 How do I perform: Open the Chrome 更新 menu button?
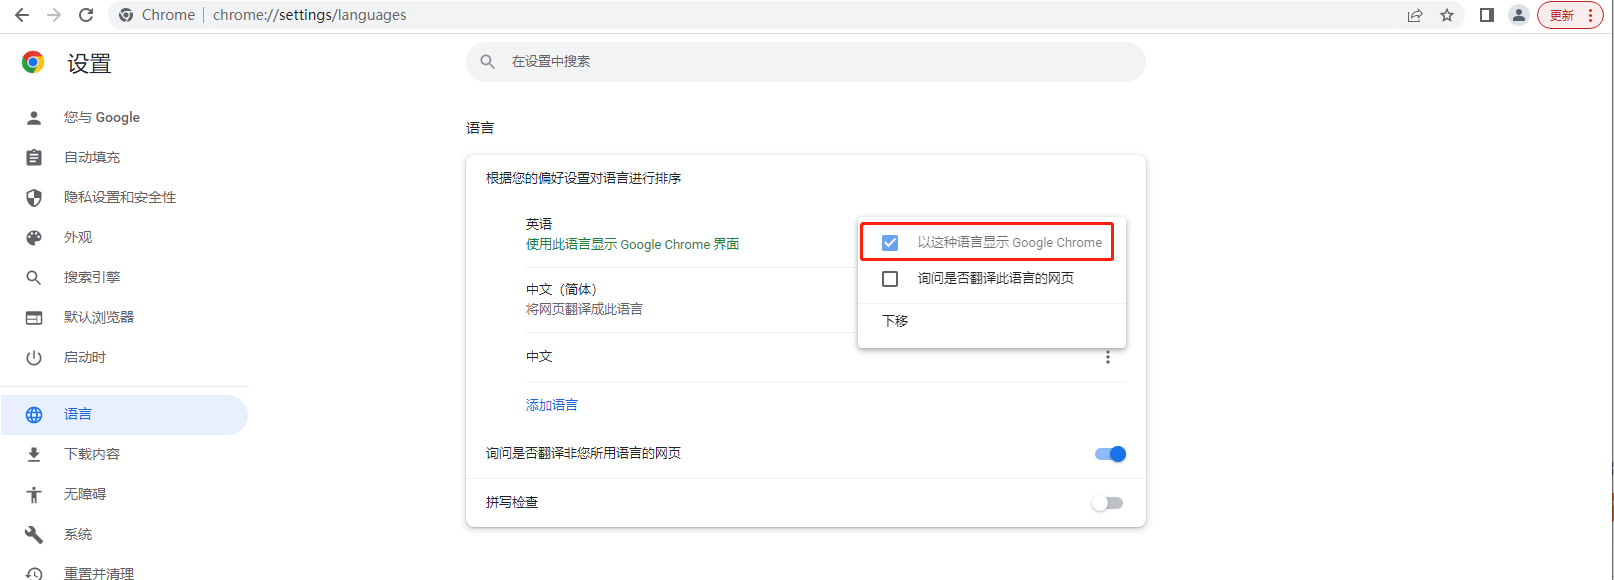coord(1569,15)
